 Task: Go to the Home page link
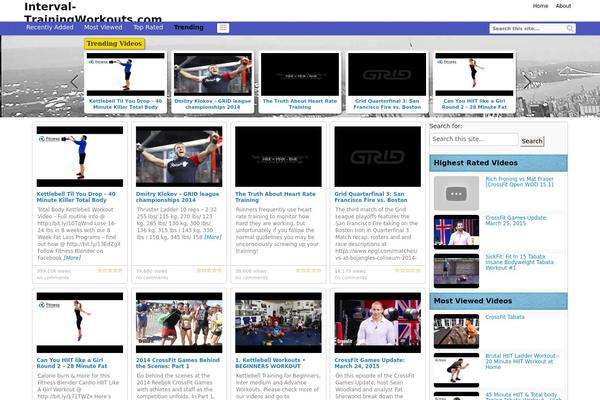coord(540,6)
